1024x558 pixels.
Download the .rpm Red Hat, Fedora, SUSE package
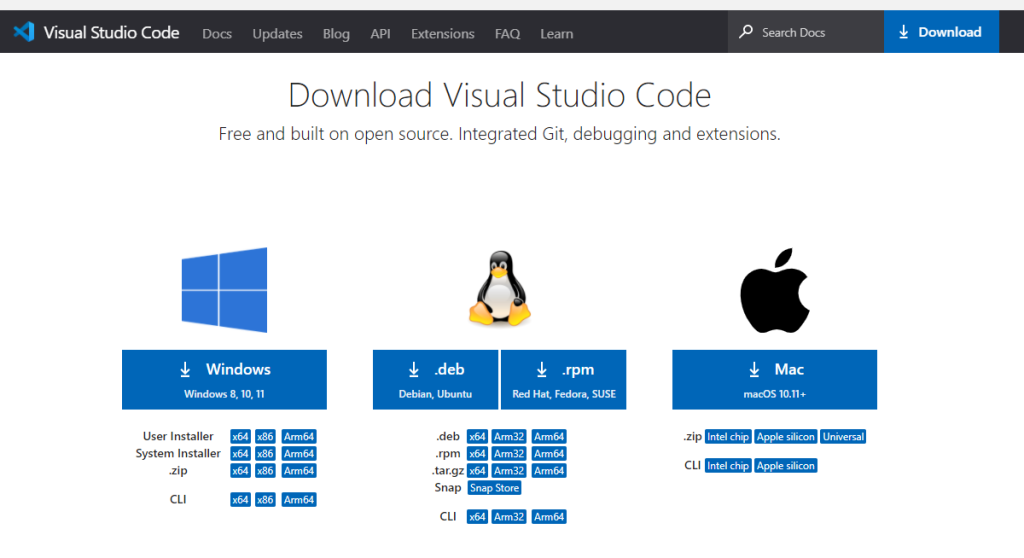tap(564, 380)
